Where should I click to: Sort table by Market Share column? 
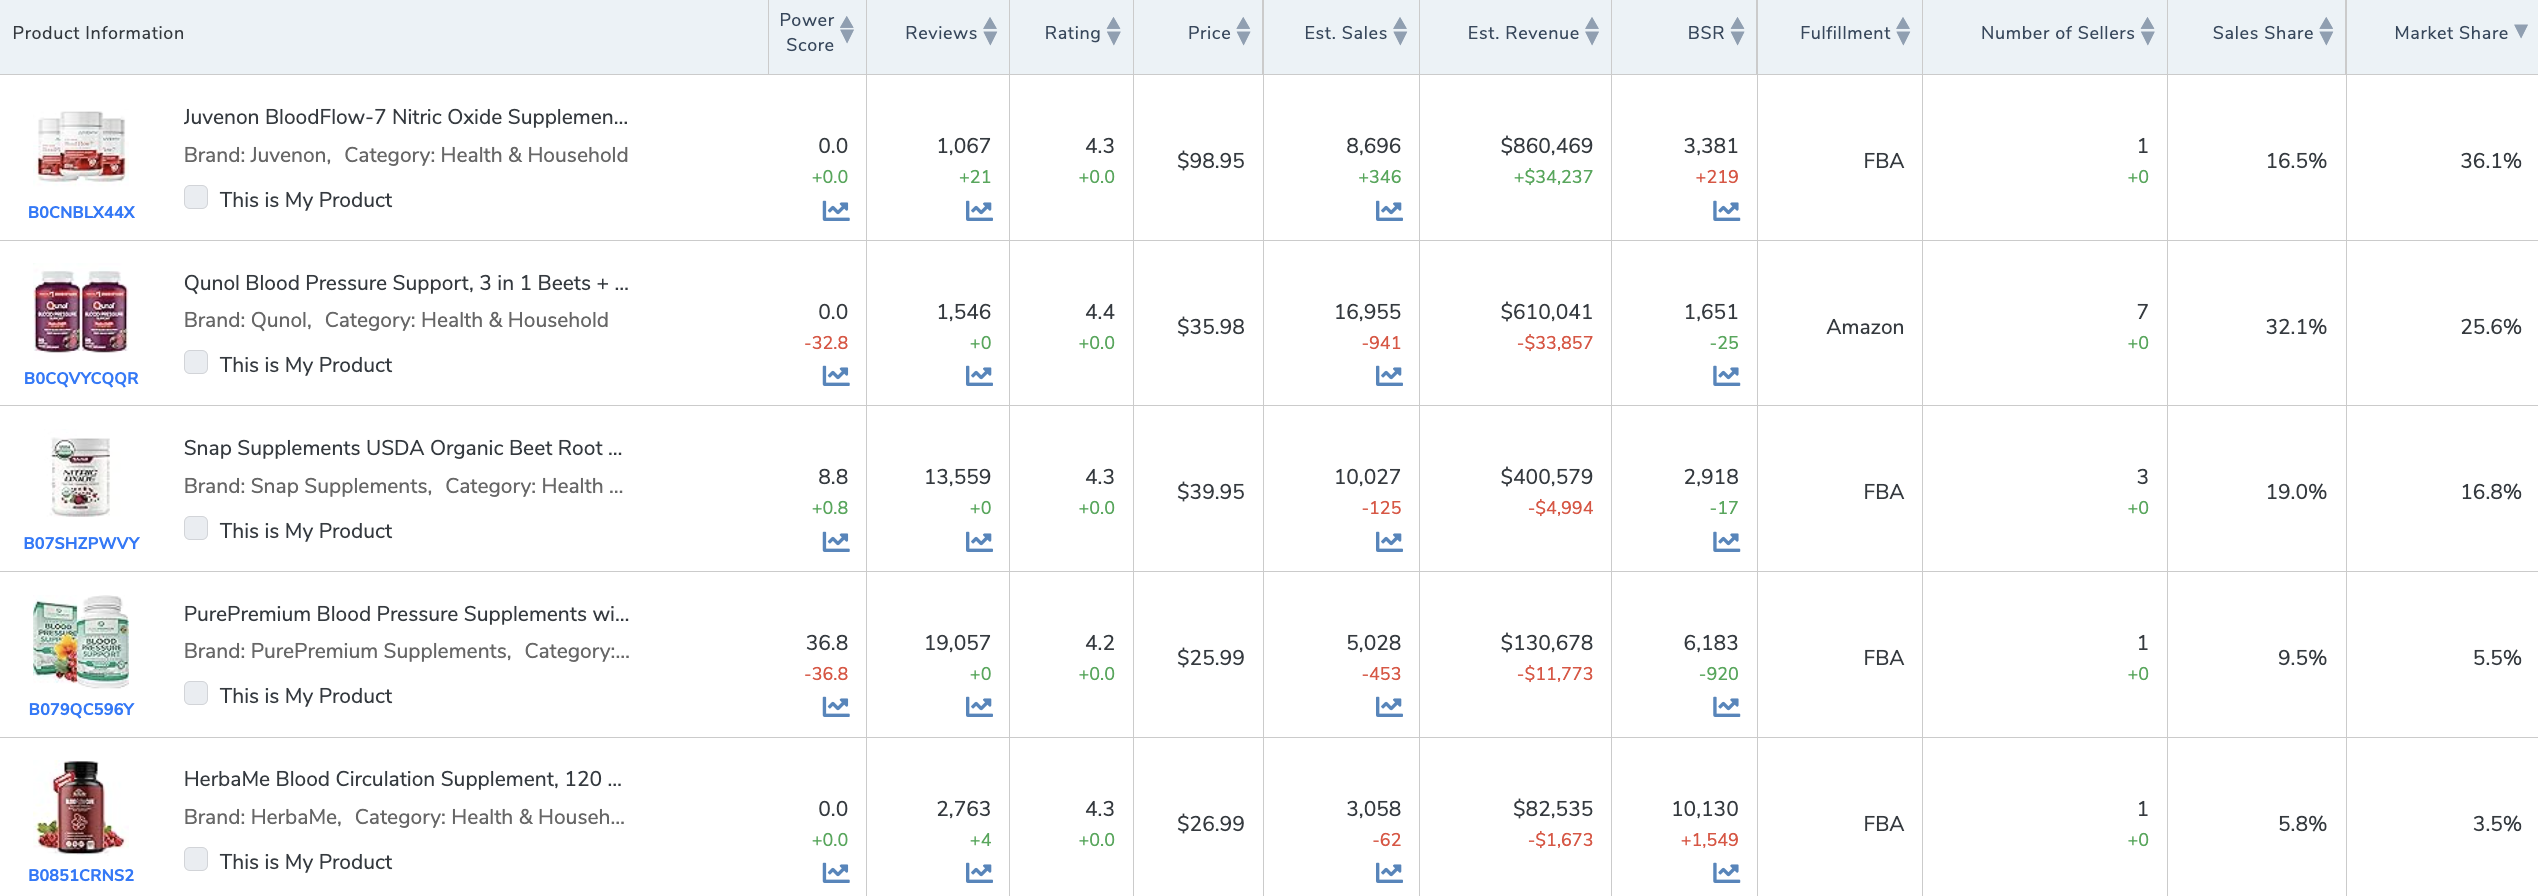pyautogui.click(x=2521, y=32)
